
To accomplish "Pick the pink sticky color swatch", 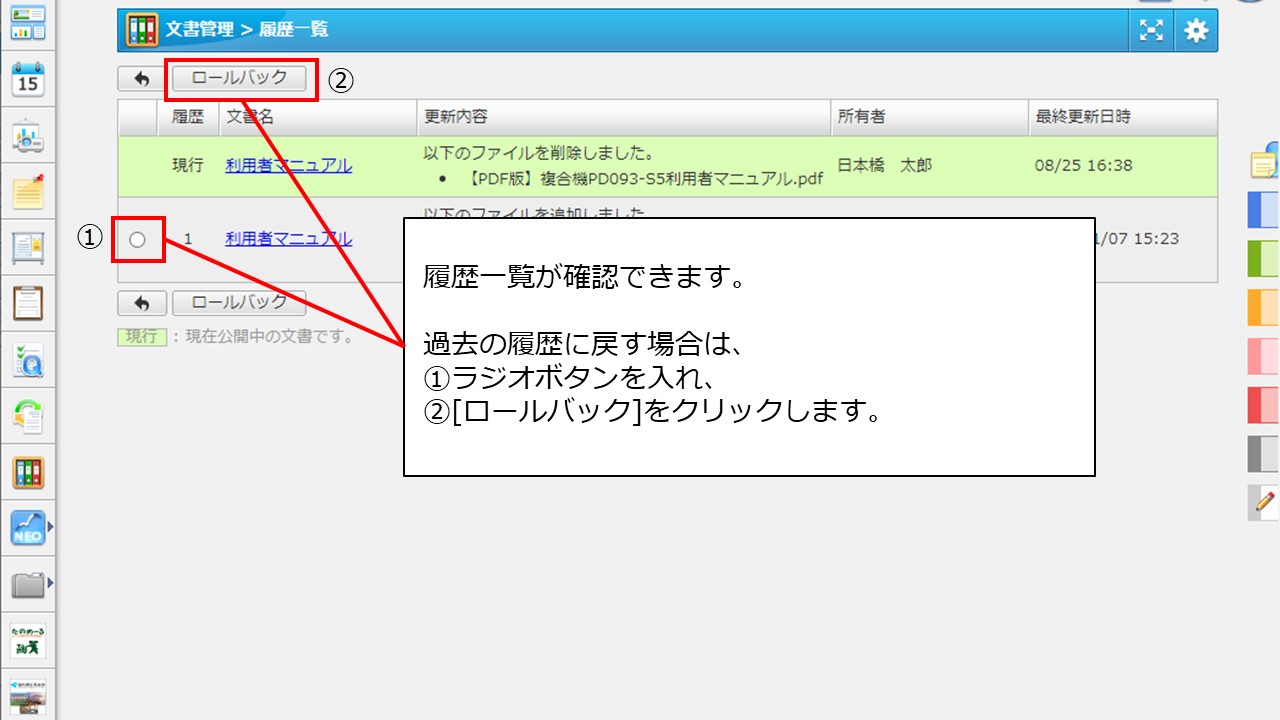I will tap(1263, 356).
